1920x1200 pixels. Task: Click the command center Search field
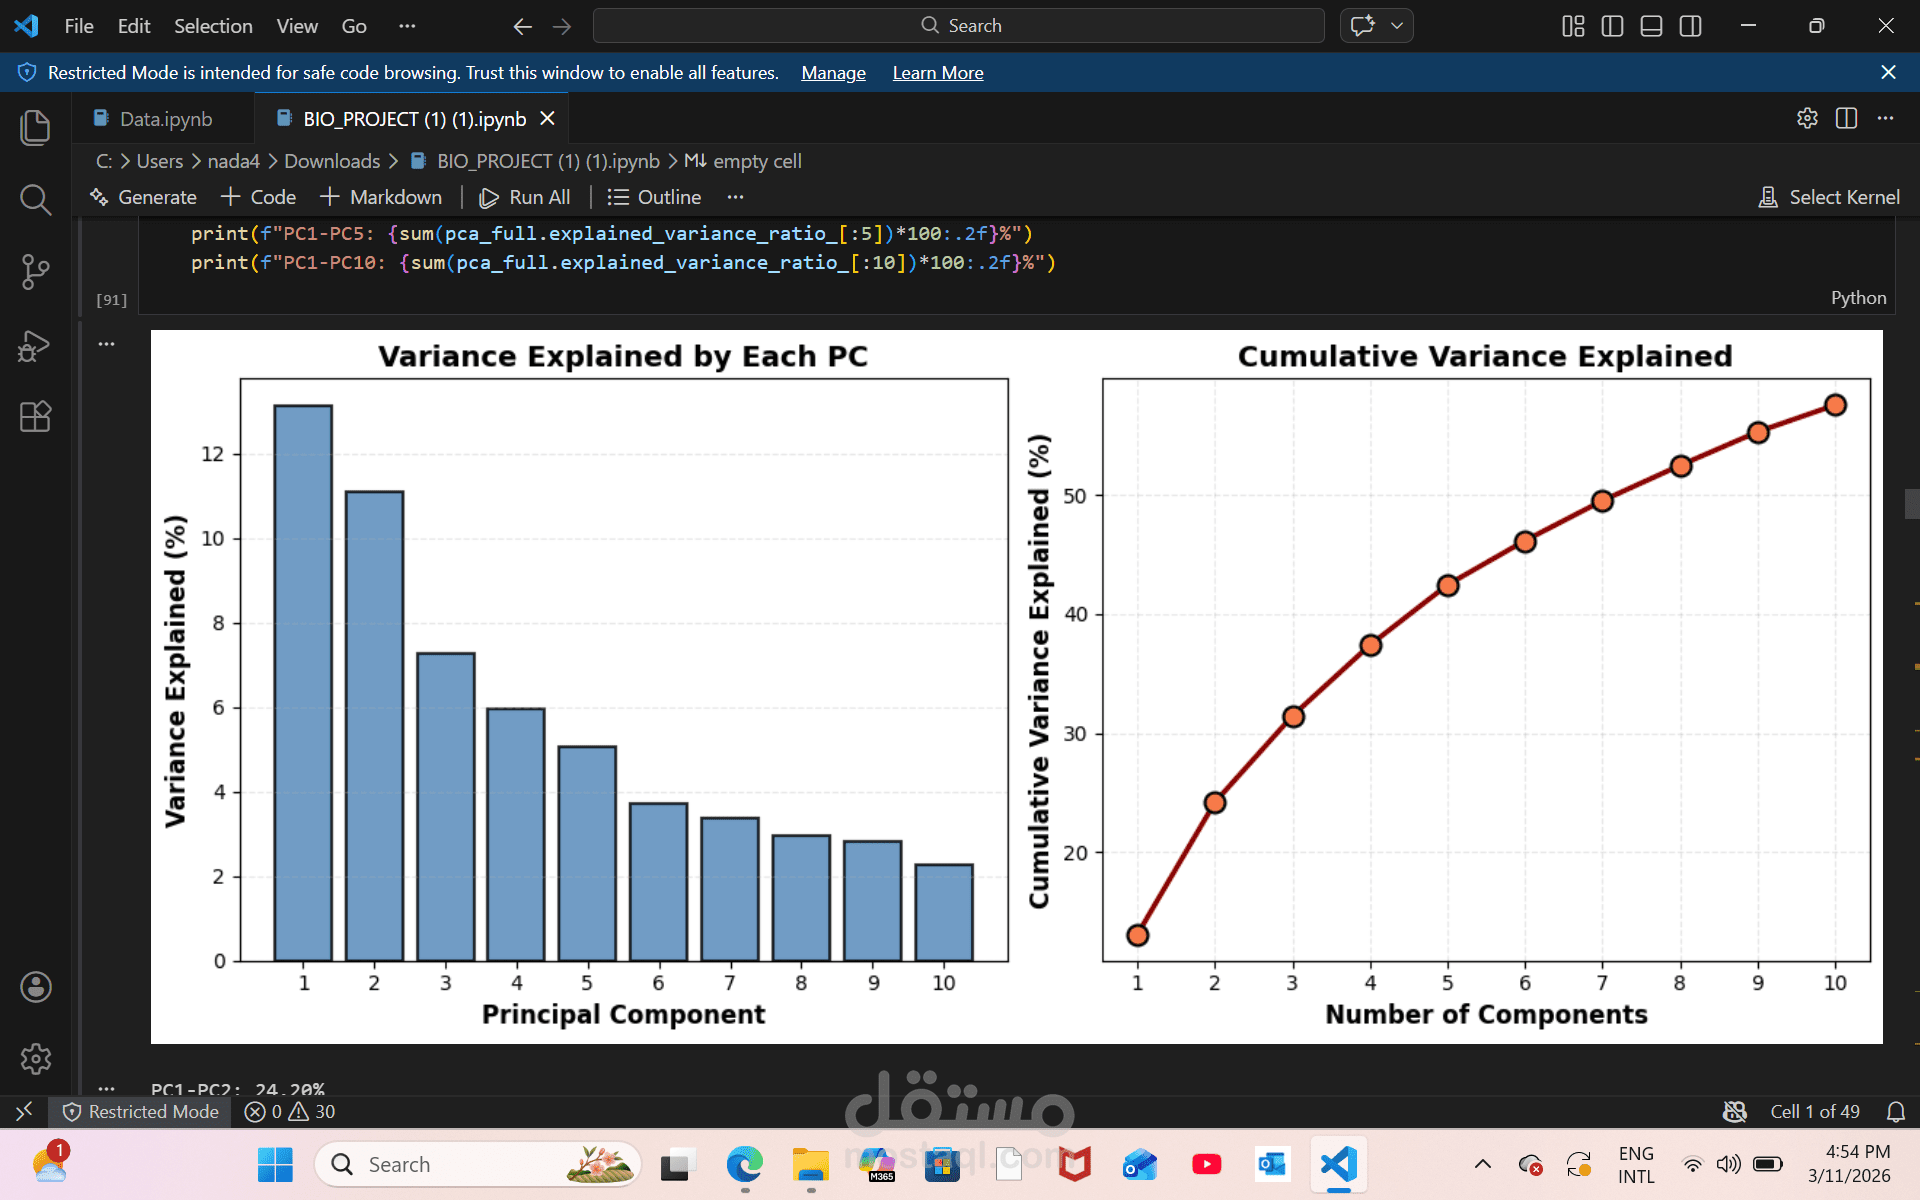click(958, 26)
